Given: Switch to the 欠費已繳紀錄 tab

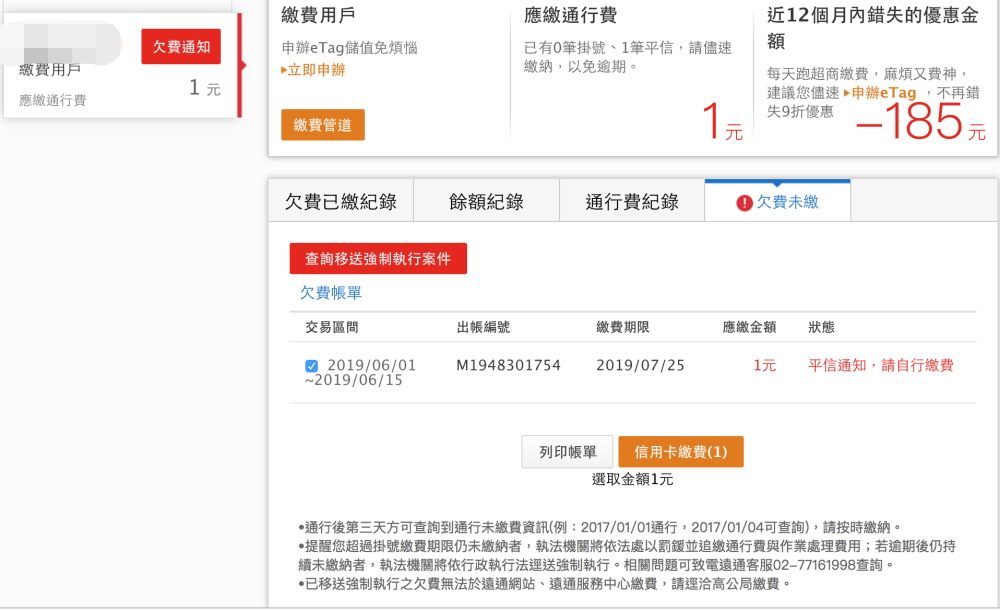Looking at the screenshot, I should [x=340, y=202].
